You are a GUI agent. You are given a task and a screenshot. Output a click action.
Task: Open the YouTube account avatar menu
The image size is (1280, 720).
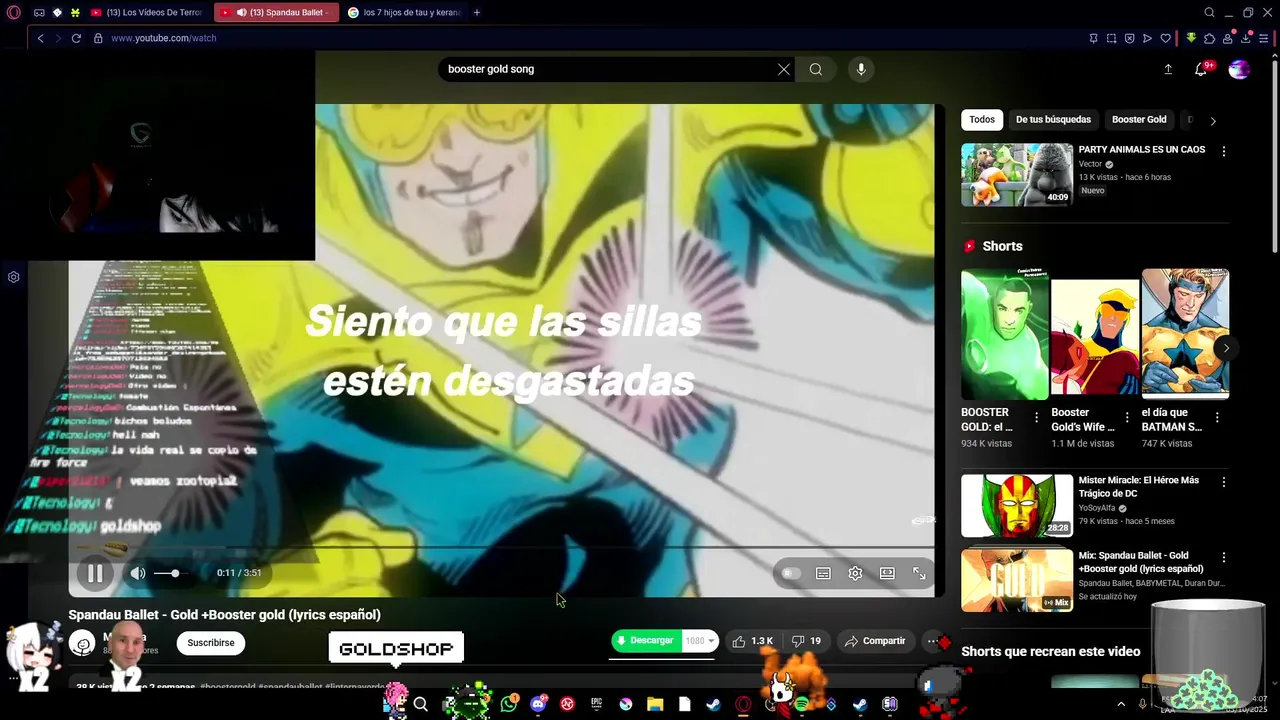pos(1239,69)
